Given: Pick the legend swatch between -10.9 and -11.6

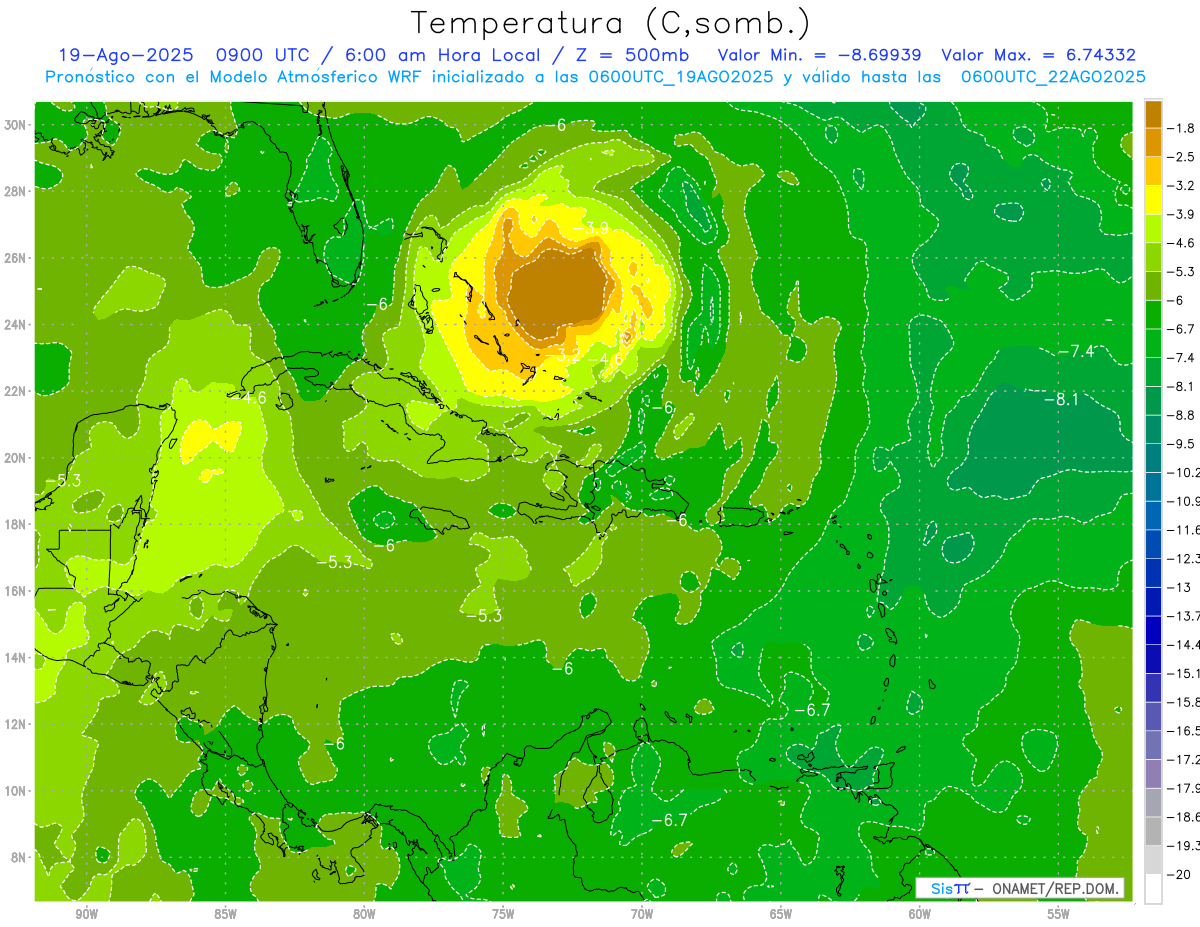Looking at the screenshot, I should tap(1153, 515).
